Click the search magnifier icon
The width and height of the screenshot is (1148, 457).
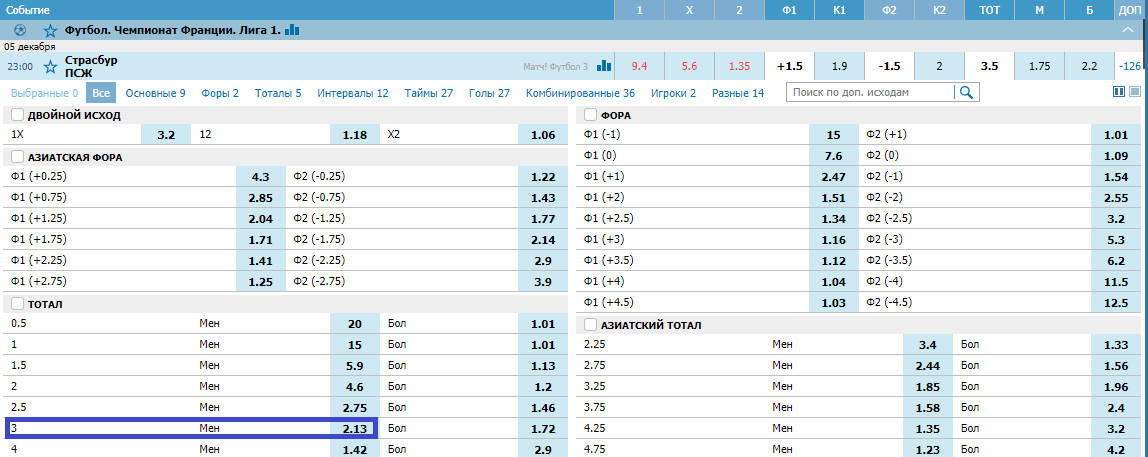click(966, 92)
